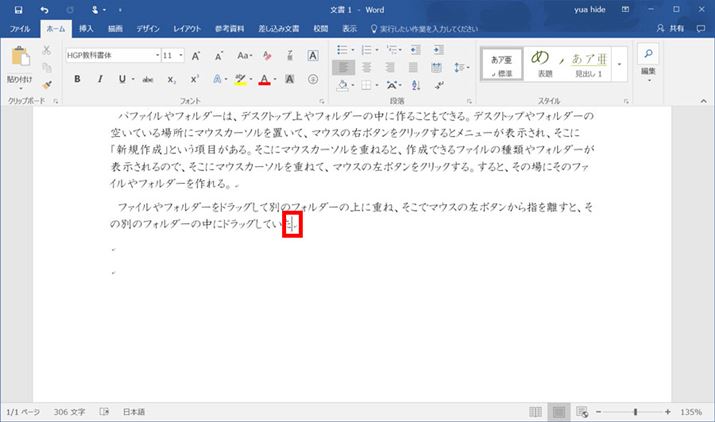The width and height of the screenshot is (715, 422).
Task: Open the ruby phonetic guide tool
Action: coord(290,56)
